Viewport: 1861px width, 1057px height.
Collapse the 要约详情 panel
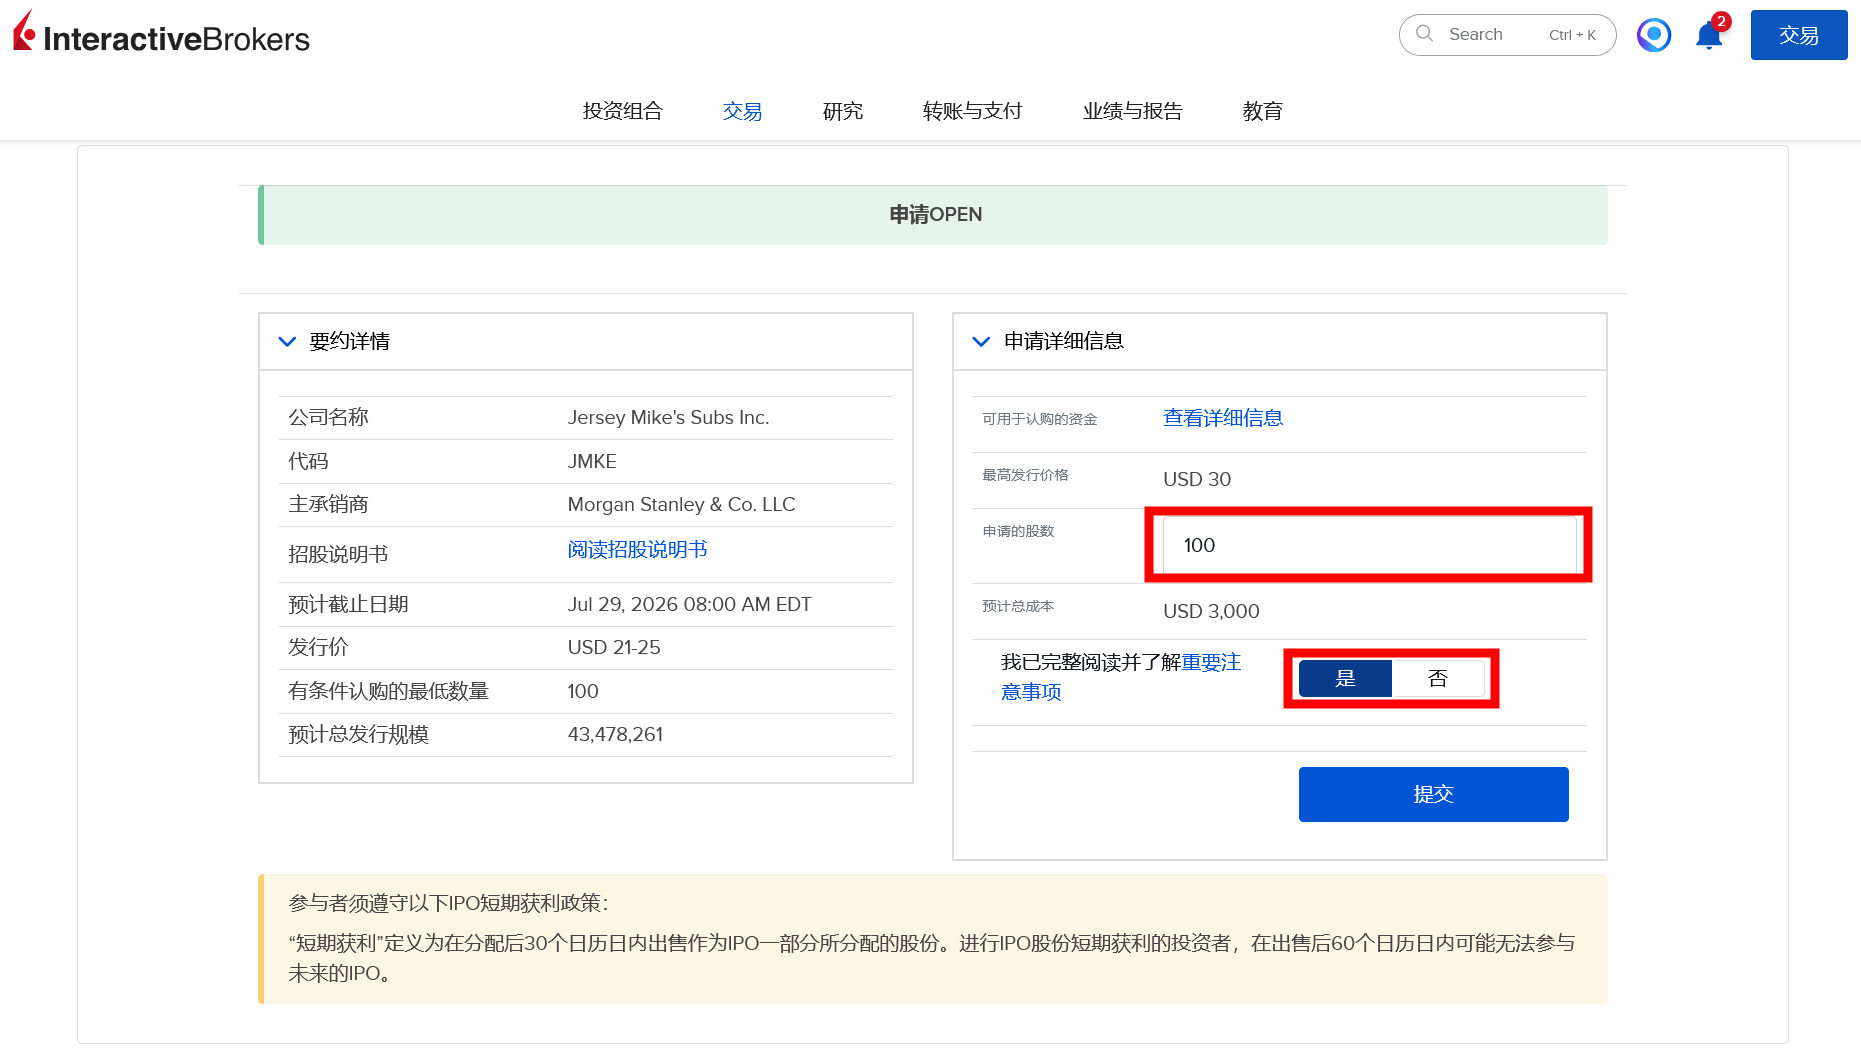click(x=287, y=342)
